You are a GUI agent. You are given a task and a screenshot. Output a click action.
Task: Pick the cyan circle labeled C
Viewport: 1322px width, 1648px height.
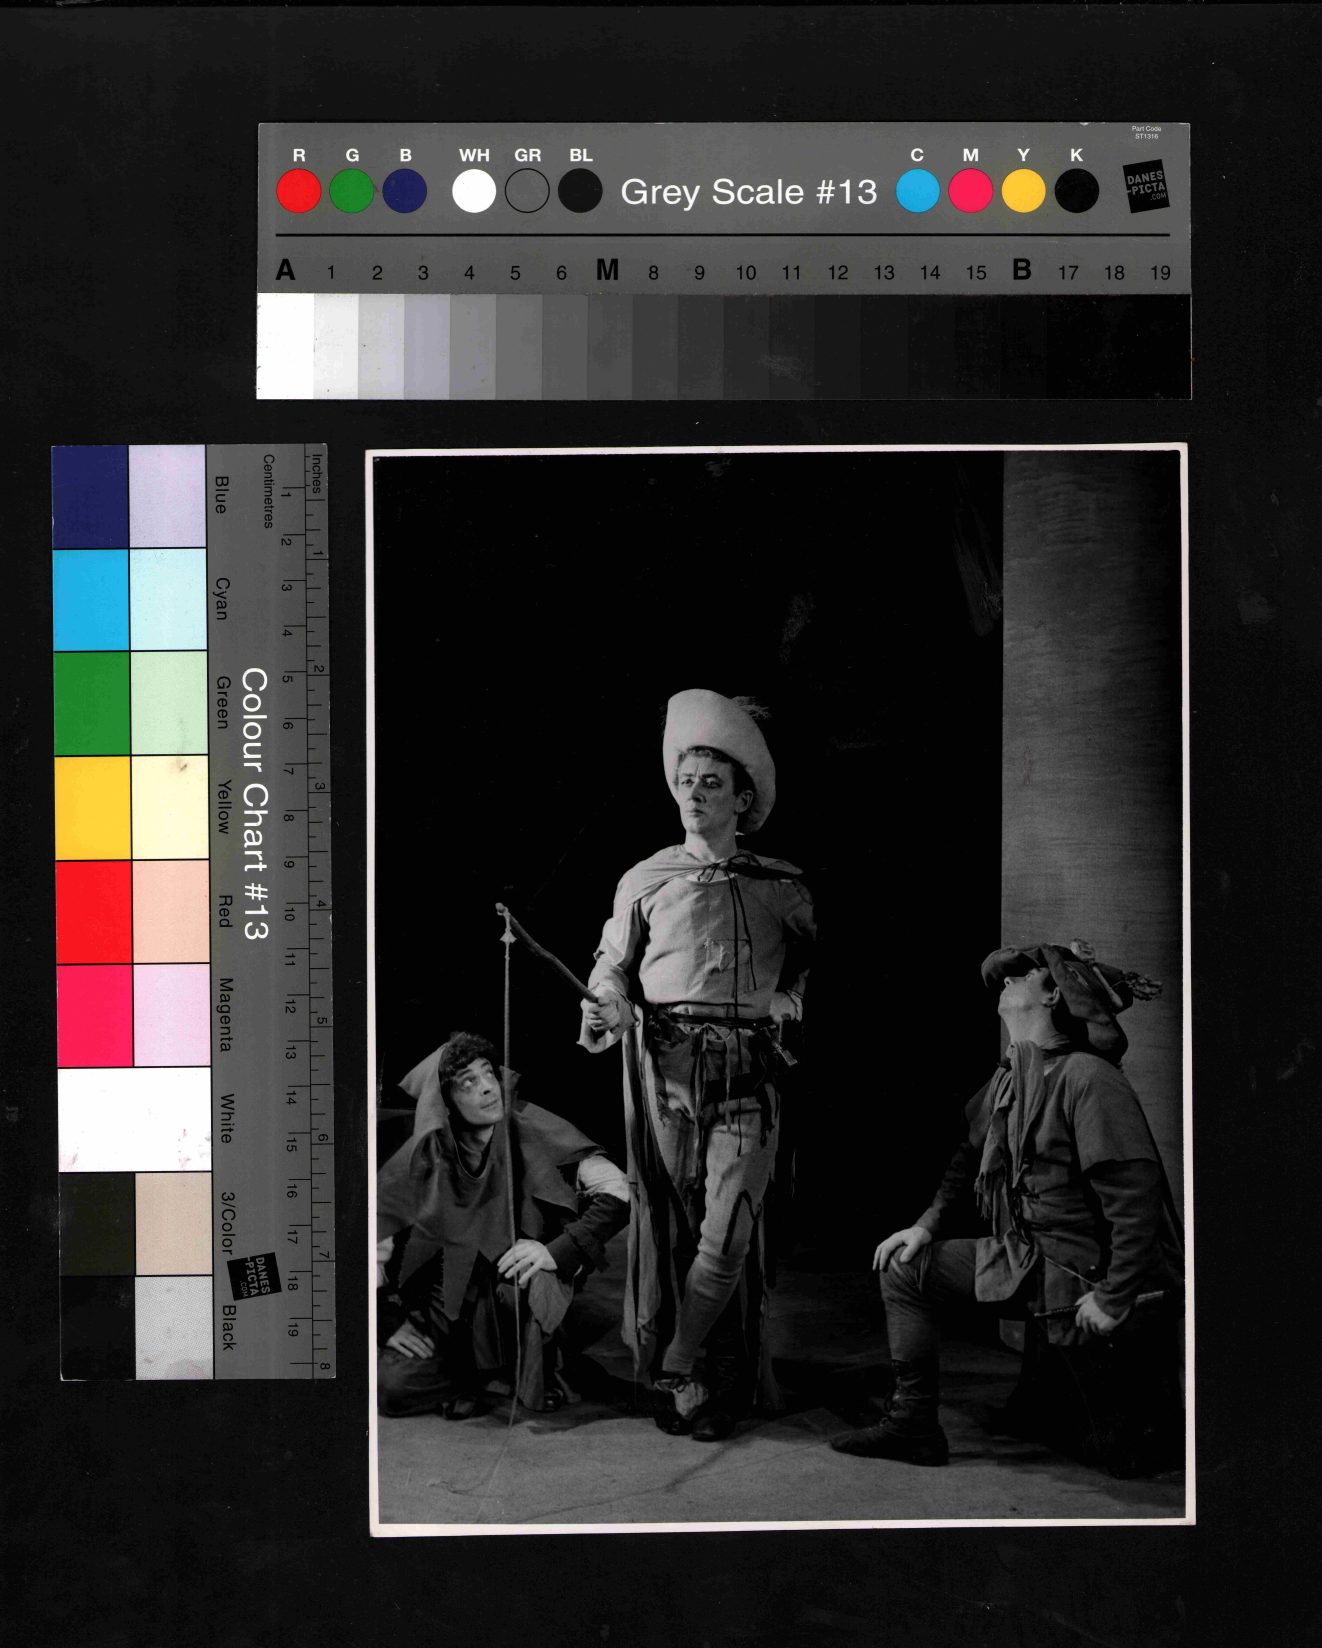click(x=917, y=191)
